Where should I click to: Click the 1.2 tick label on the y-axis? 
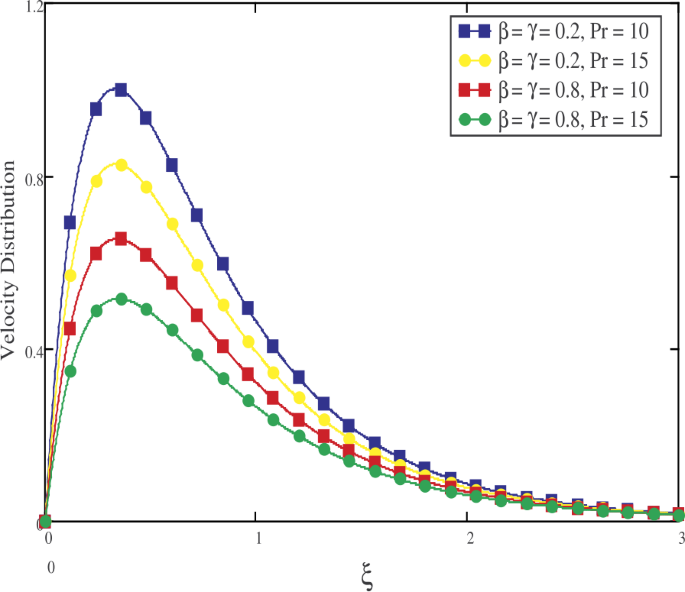click(x=35, y=7)
